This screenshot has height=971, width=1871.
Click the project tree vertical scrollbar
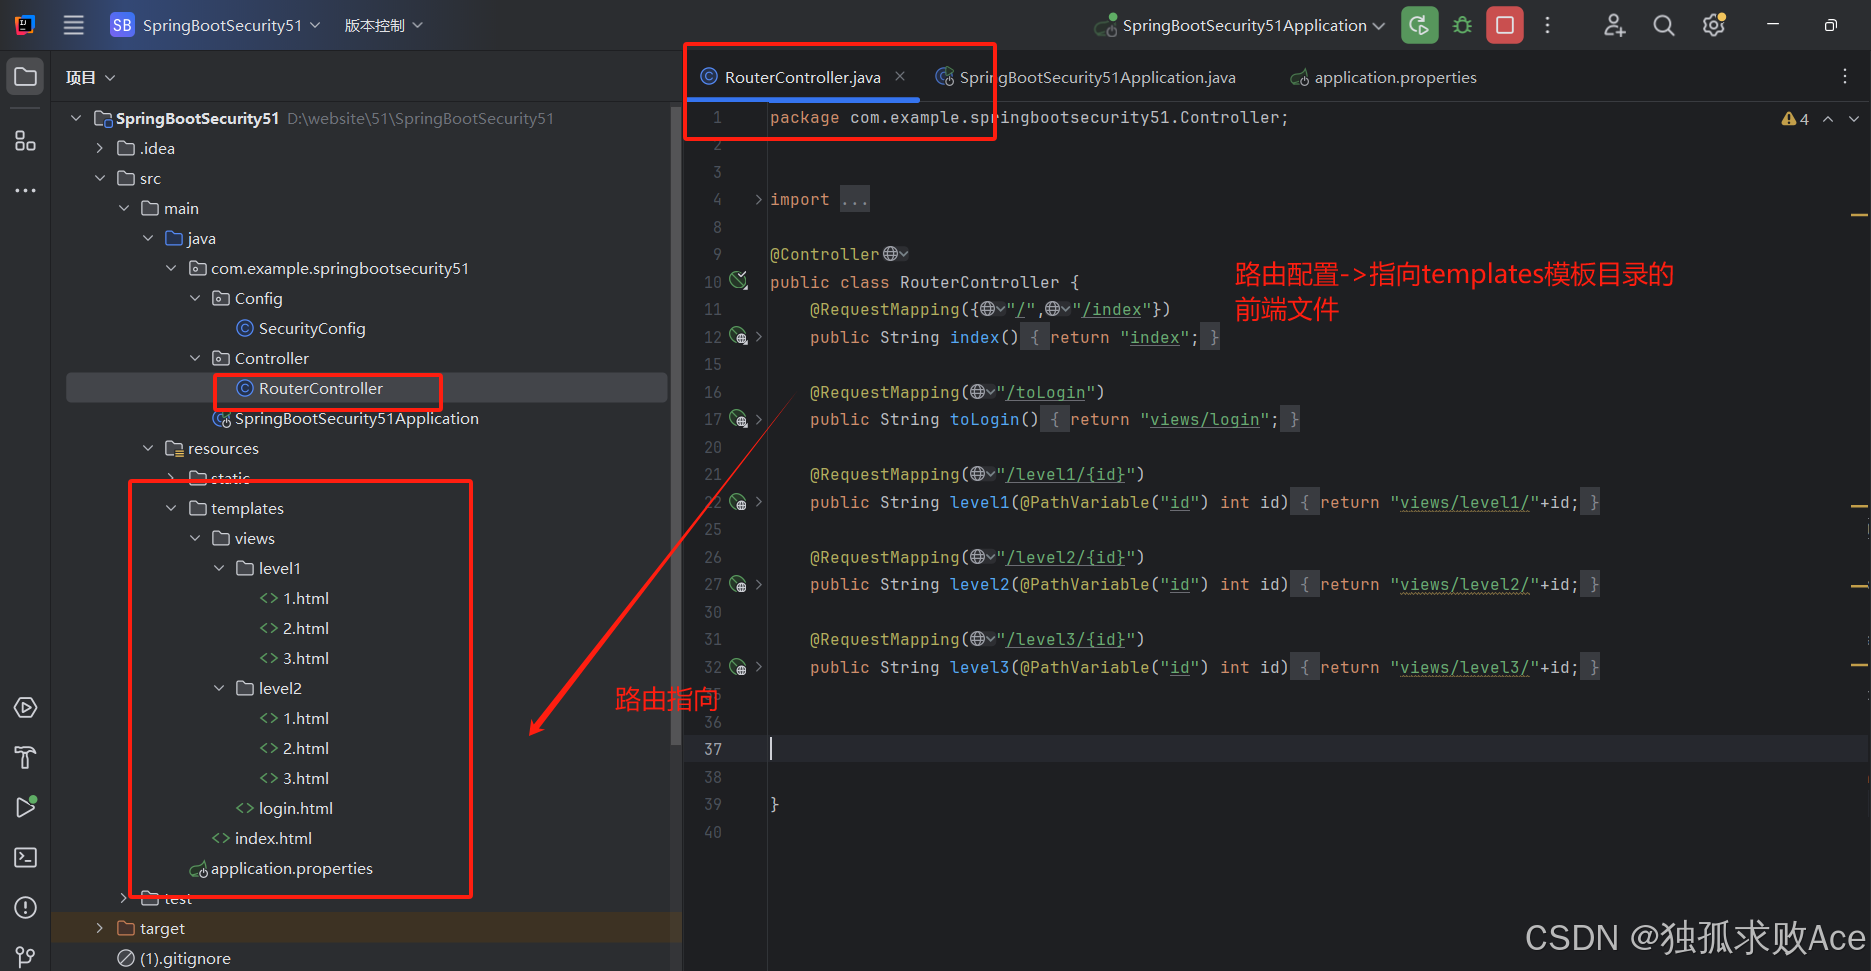(x=675, y=425)
